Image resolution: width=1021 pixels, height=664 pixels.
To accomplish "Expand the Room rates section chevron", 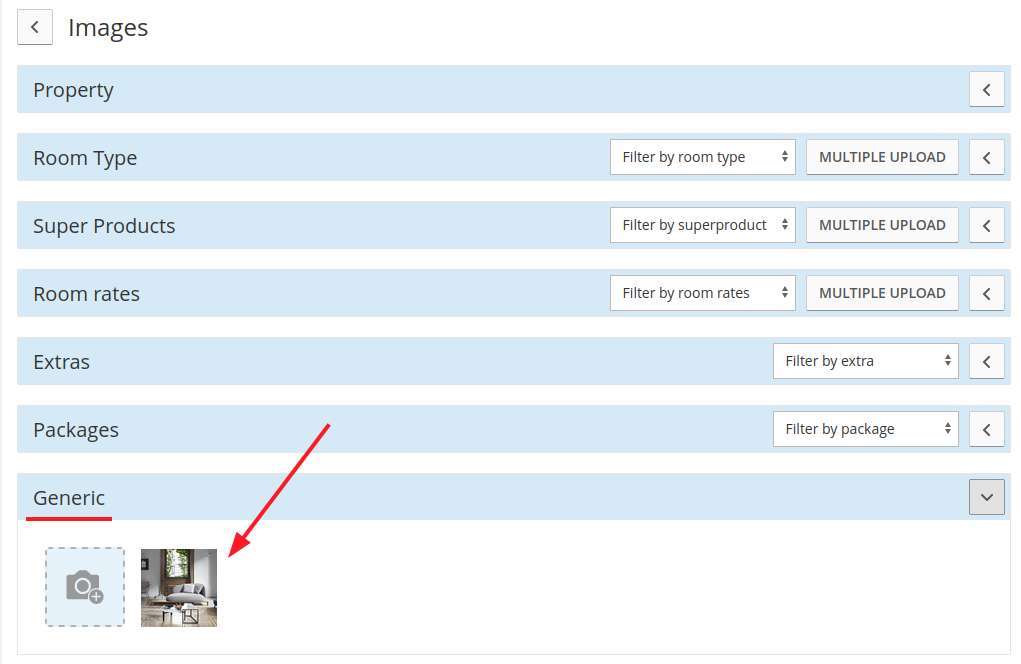I will [x=986, y=294].
